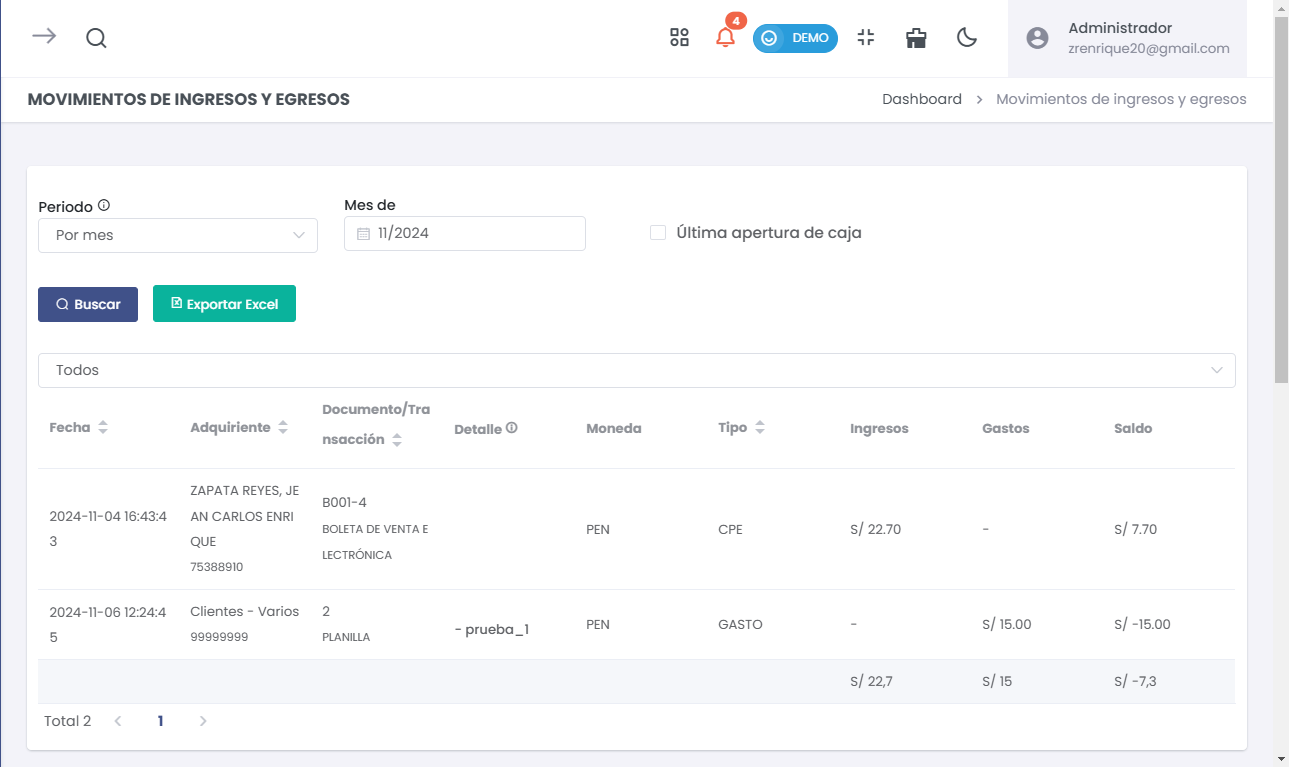Switch to dark mode moon icon
The height and width of the screenshot is (767, 1289).
(966, 38)
